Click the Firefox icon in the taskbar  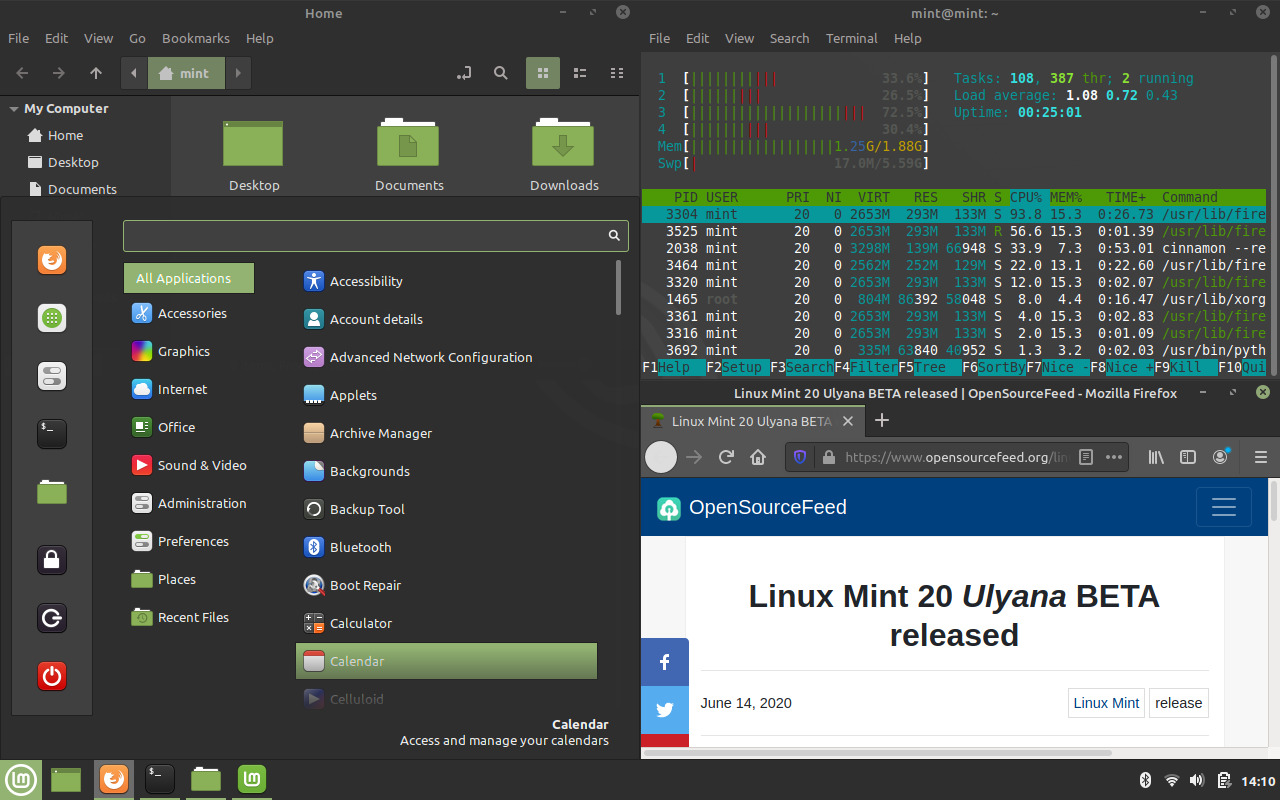[114, 779]
